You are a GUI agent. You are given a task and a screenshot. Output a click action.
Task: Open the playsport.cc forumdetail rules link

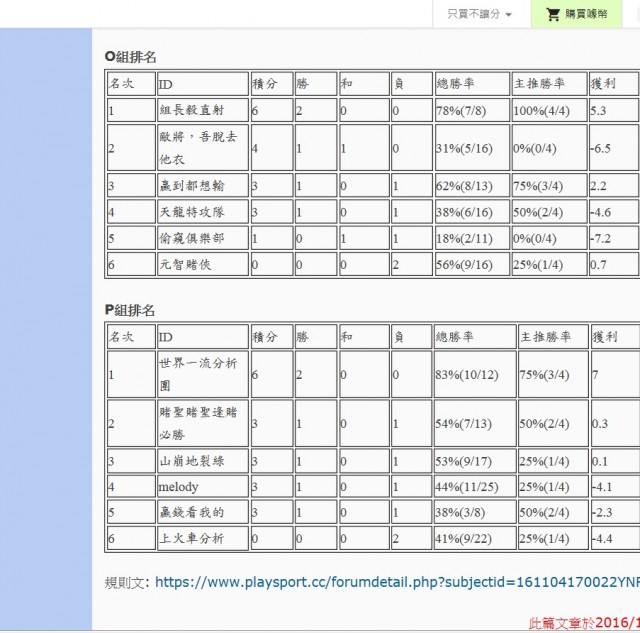click(x=397, y=582)
